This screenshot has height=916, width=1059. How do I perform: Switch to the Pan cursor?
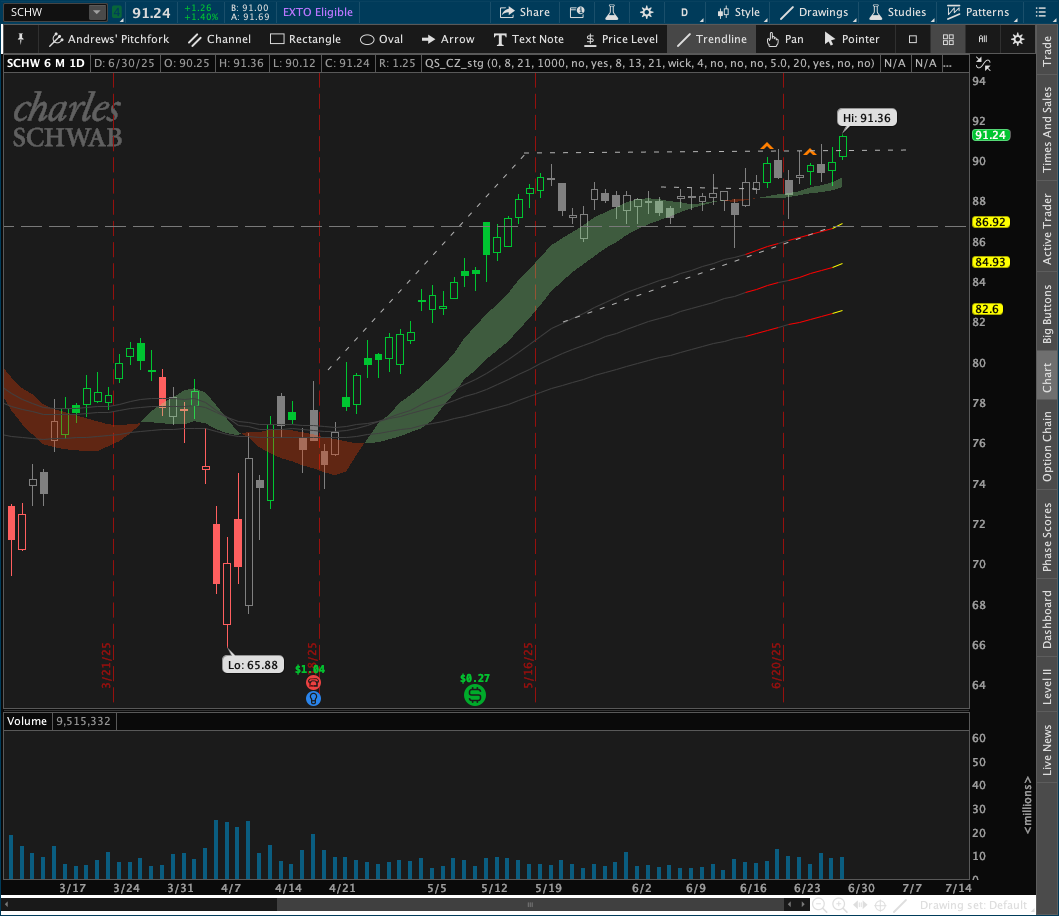785,39
